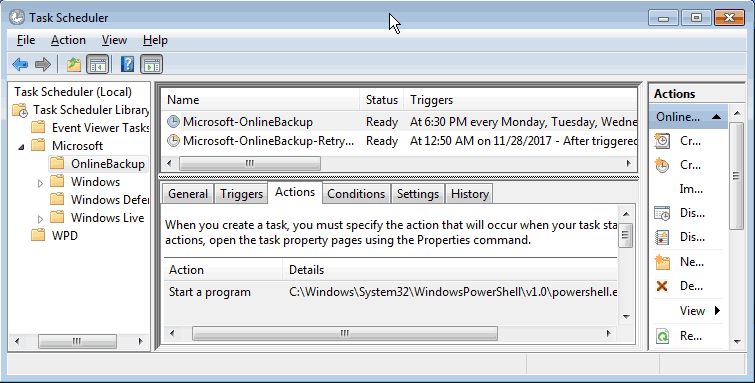This screenshot has width=755, height=383.
Task: Select Task Scheduler (Local) root node
Action: [73, 92]
